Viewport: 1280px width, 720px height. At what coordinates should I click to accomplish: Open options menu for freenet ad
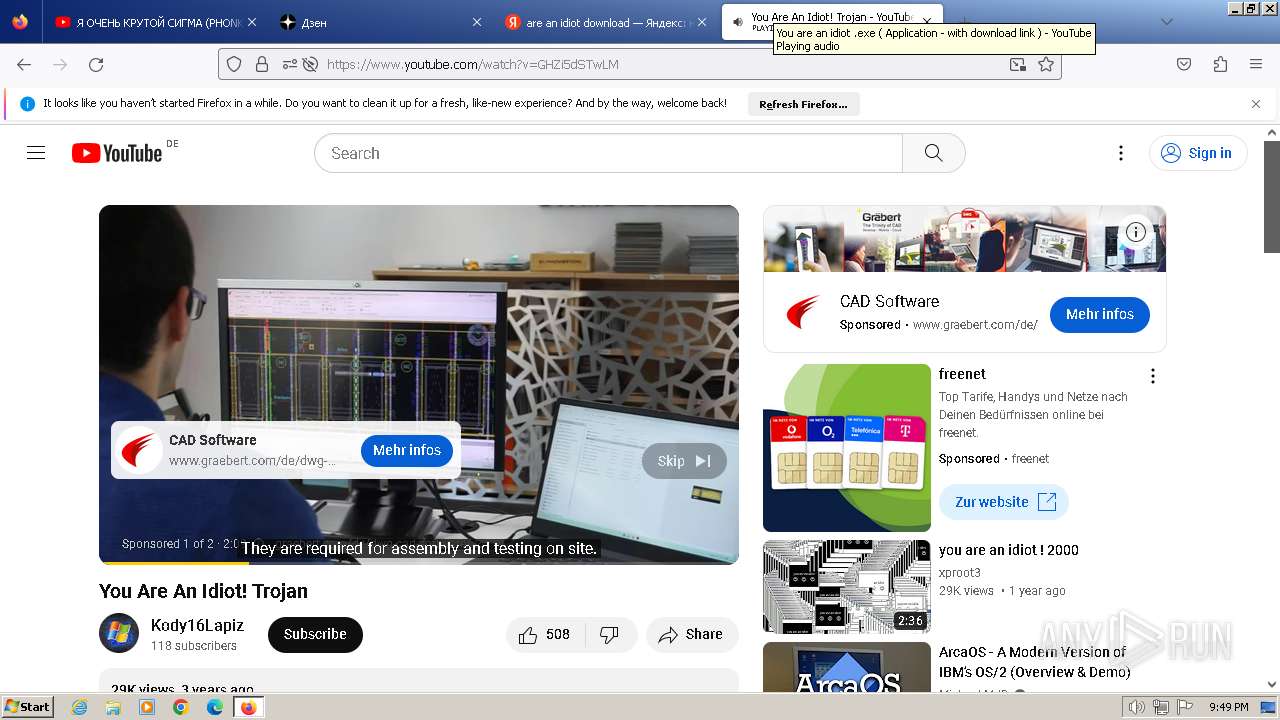pyautogui.click(x=1153, y=376)
